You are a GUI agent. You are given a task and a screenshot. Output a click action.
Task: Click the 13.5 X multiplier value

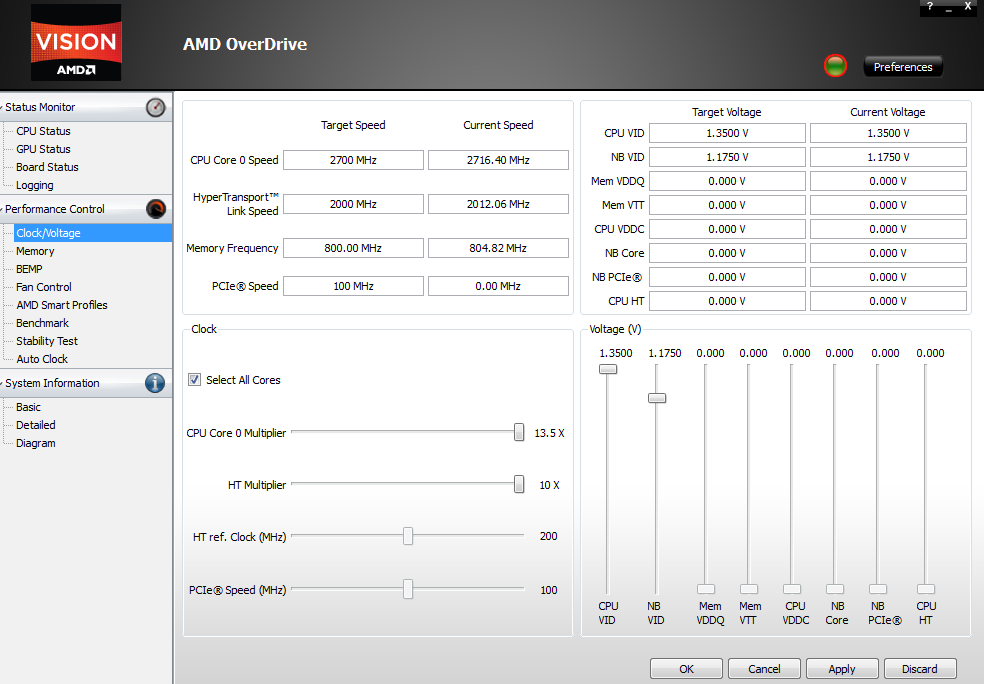(x=549, y=433)
